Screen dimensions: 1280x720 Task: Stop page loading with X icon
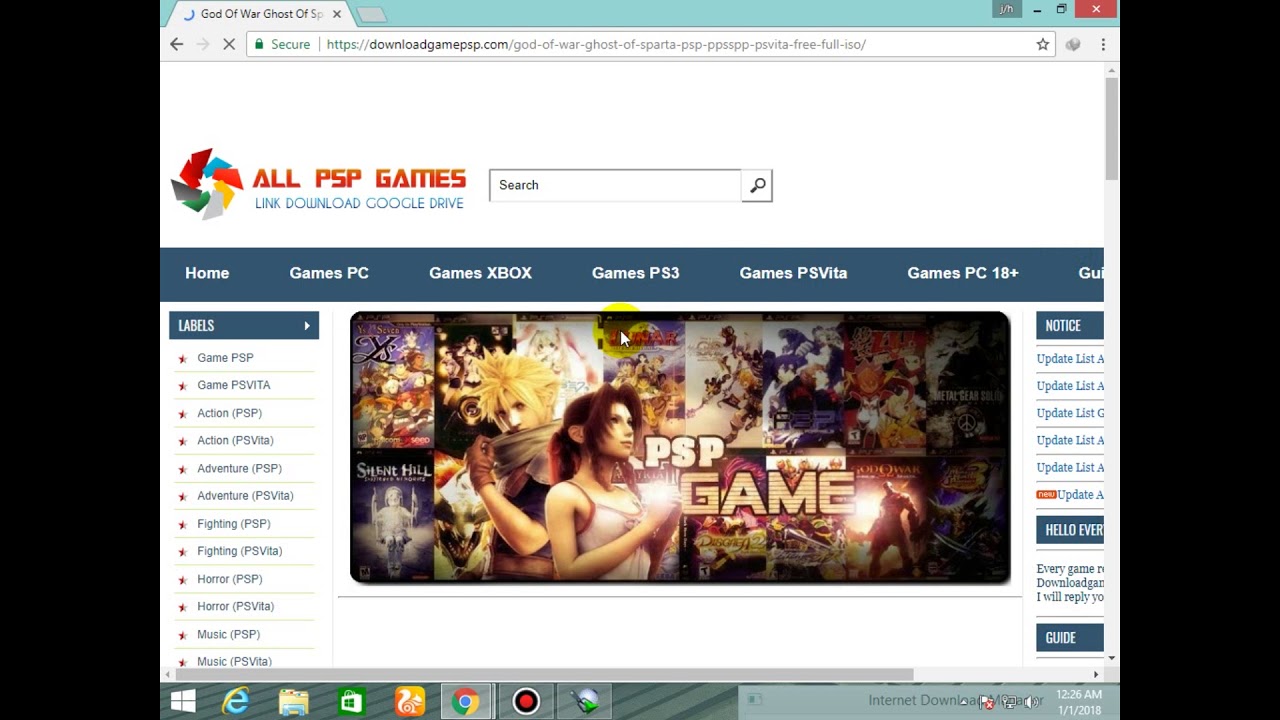pyautogui.click(x=229, y=44)
